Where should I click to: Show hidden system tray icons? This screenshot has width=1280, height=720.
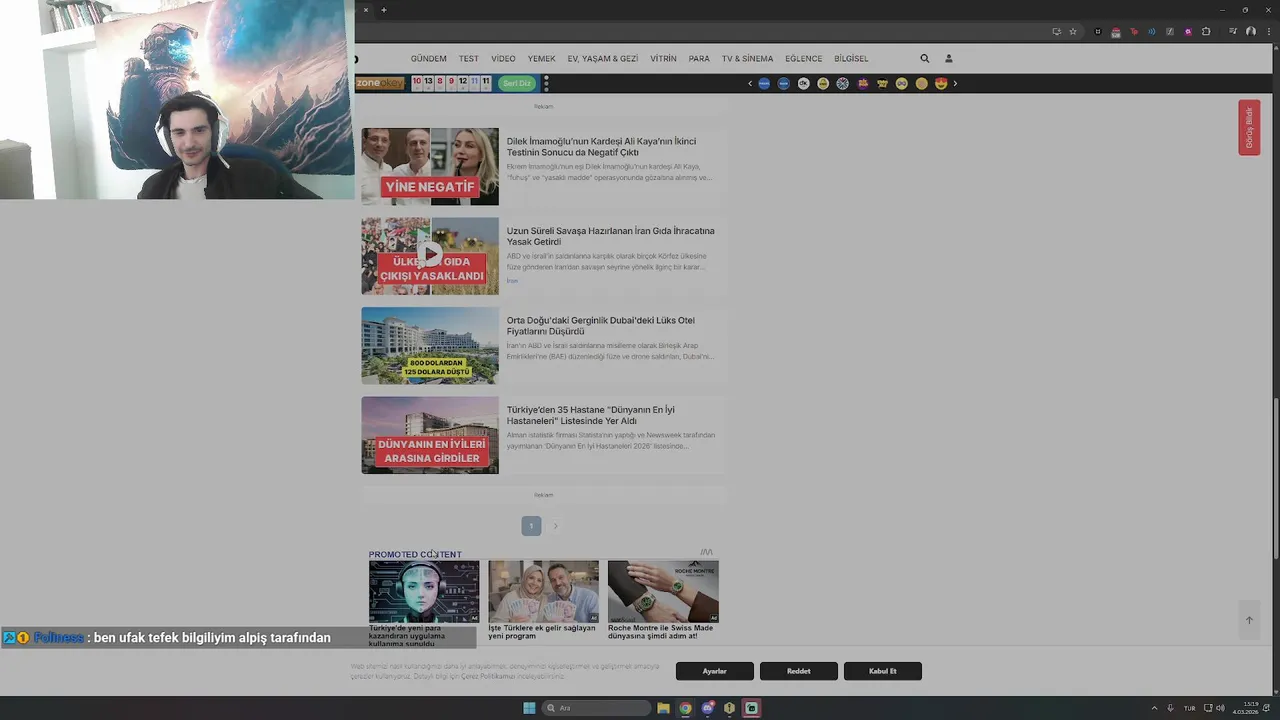click(1154, 708)
